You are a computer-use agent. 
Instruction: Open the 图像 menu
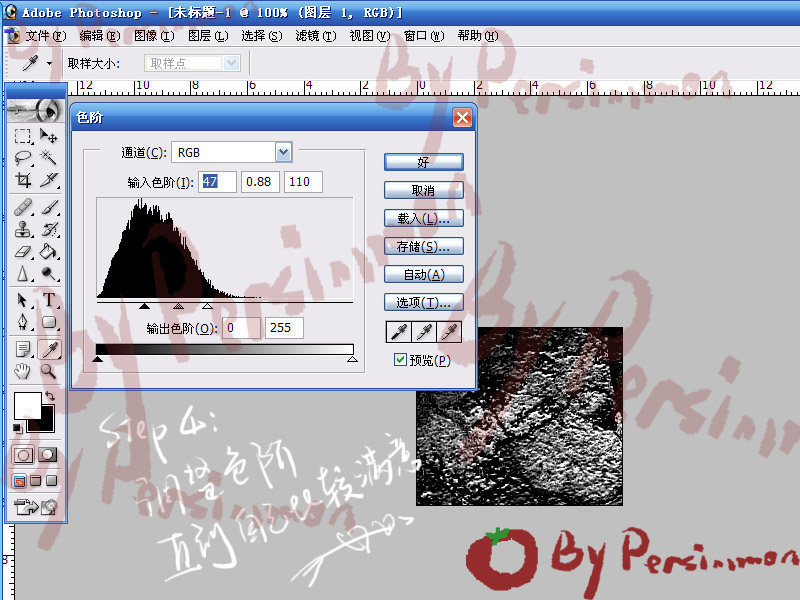coord(154,36)
